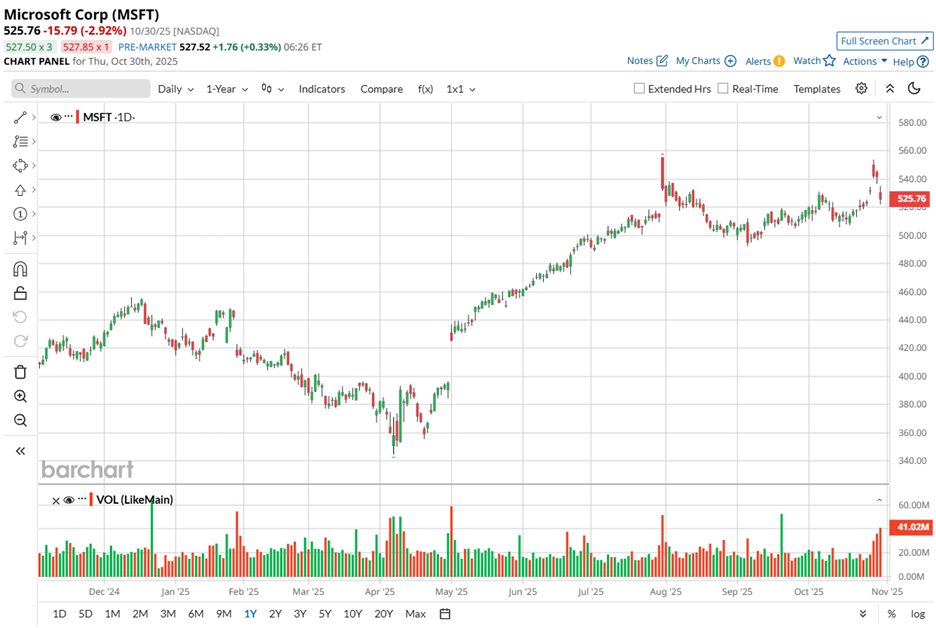Select the arrow marker tool
This screenshot has height=628, width=936.
pos(20,190)
